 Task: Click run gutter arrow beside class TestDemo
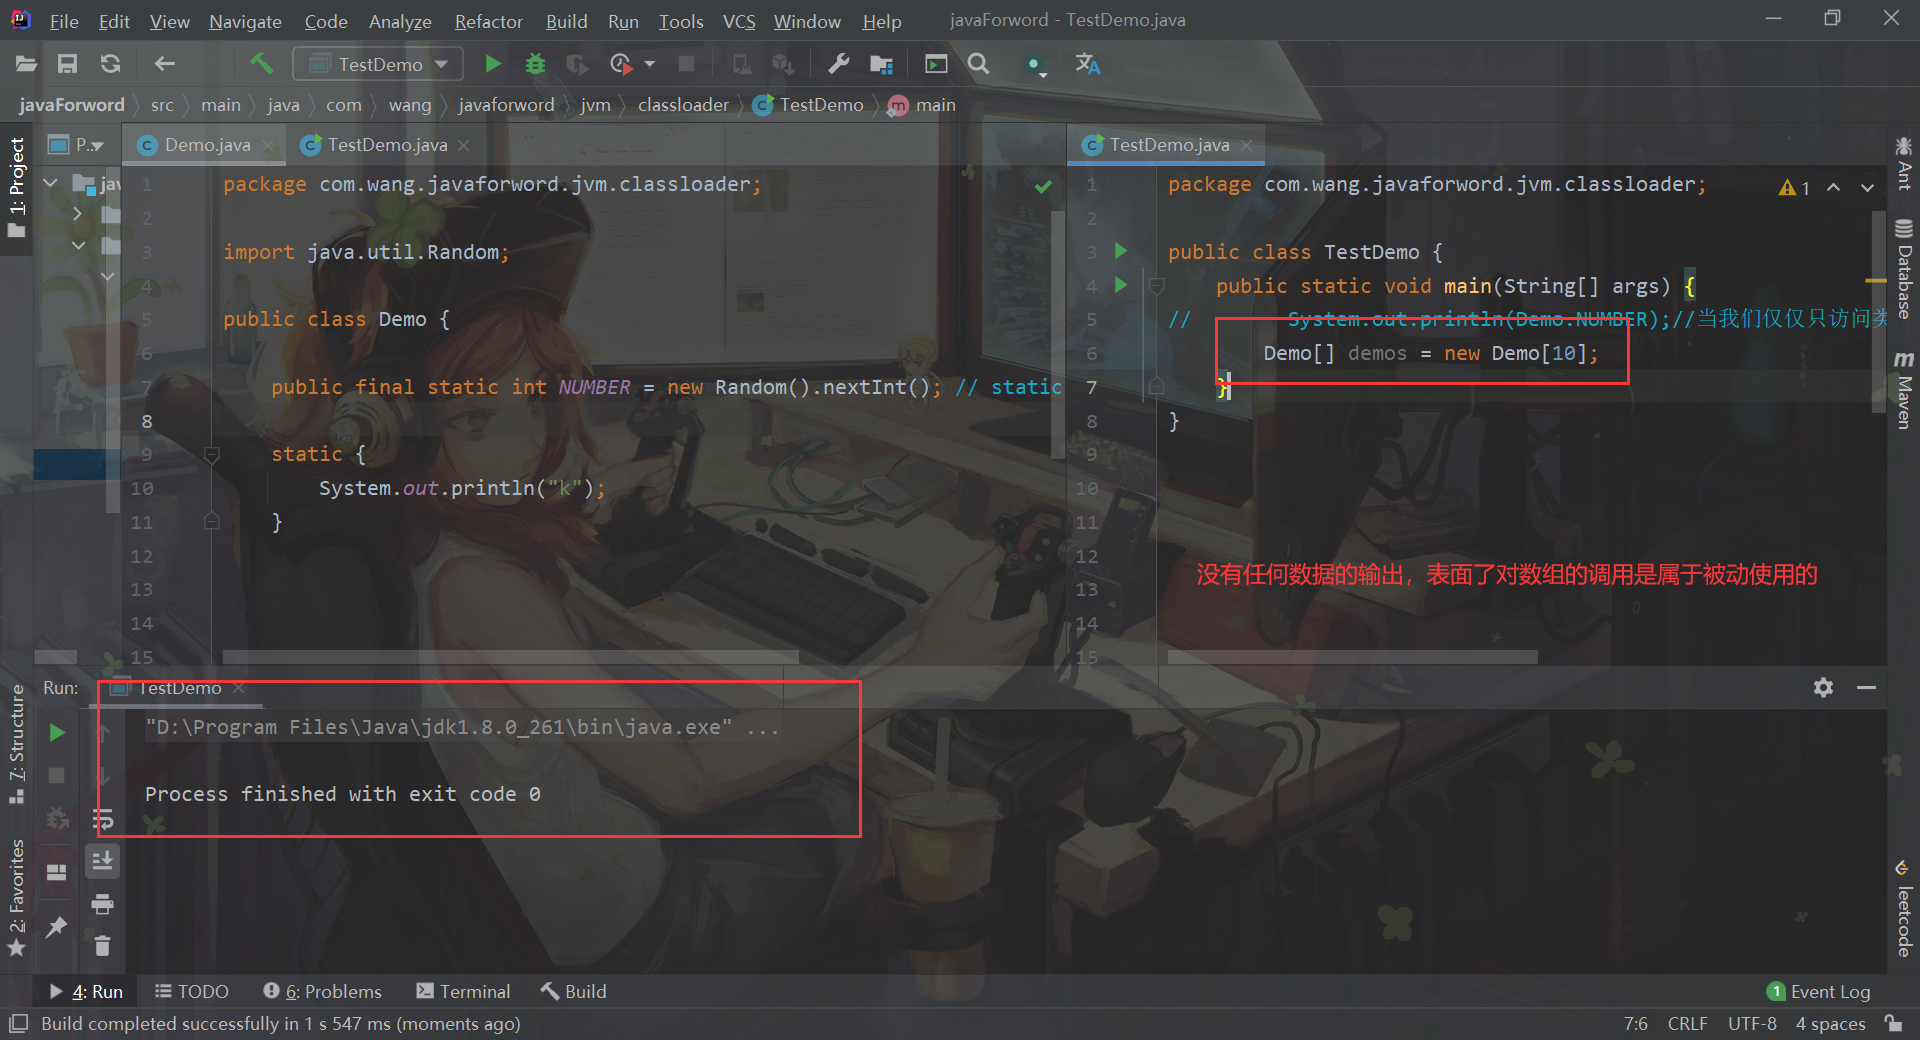click(x=1121, y=251)
